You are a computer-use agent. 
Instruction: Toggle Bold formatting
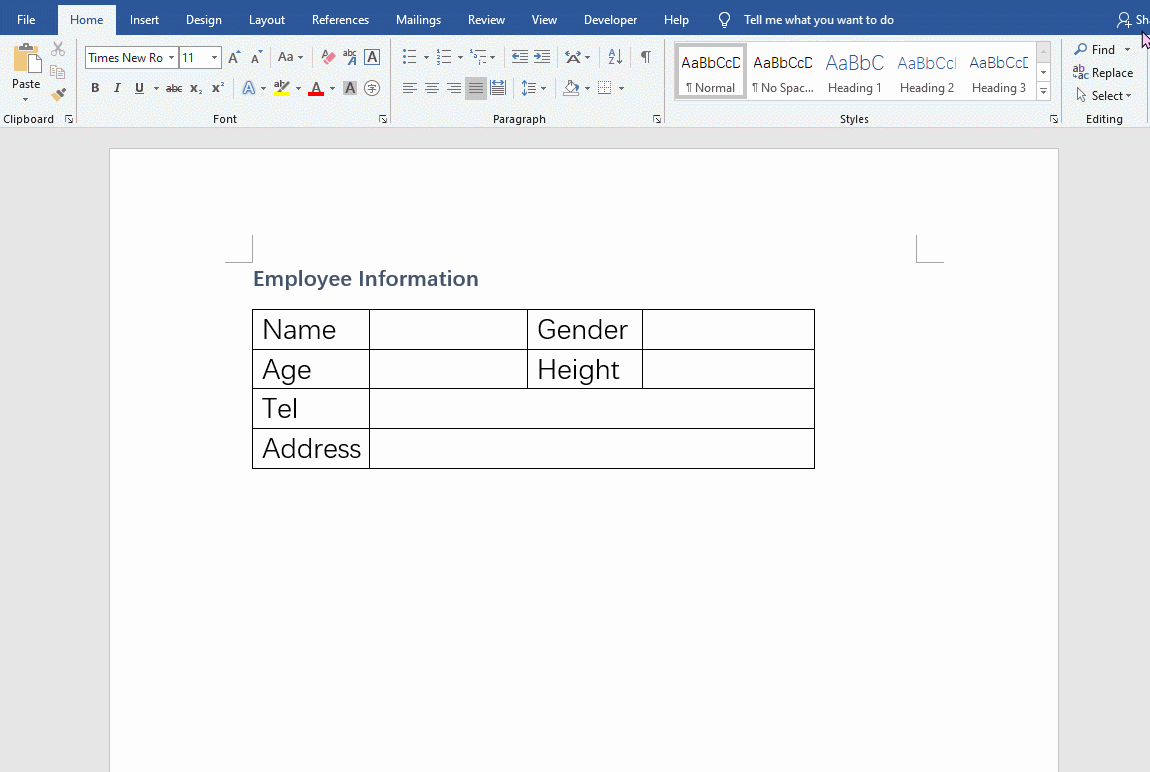[95, 89]
